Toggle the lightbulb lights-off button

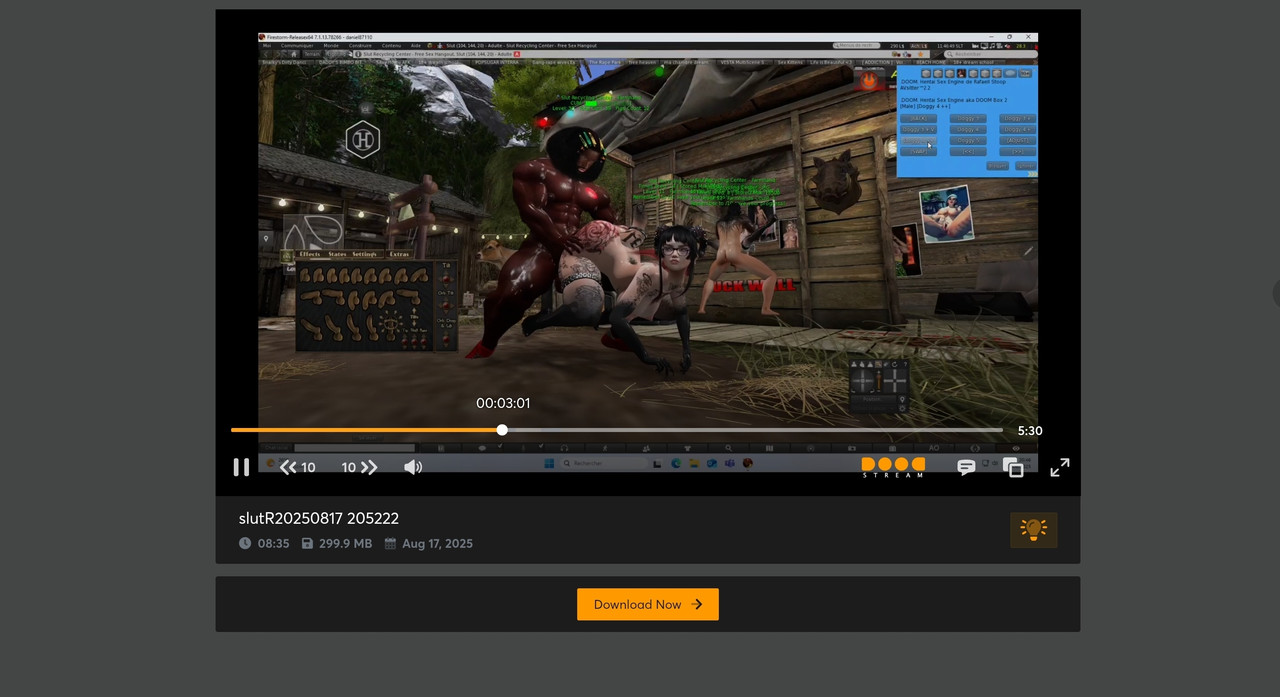pos(1034,529)
